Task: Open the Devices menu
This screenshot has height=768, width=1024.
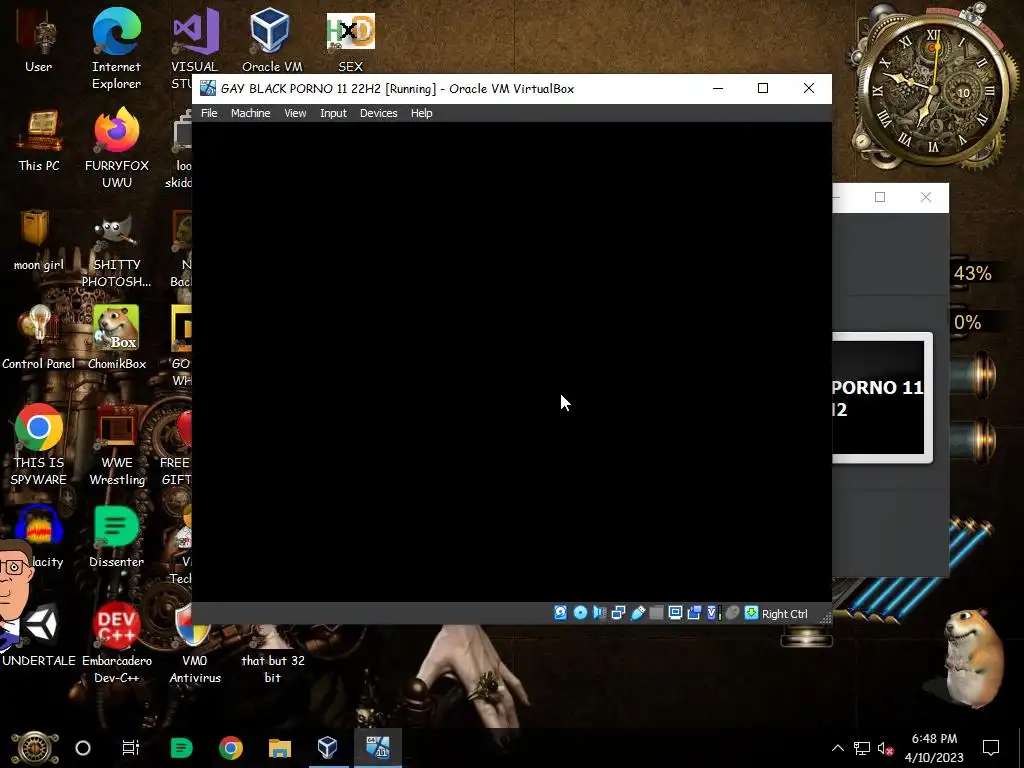Action: tap(378, 113)
